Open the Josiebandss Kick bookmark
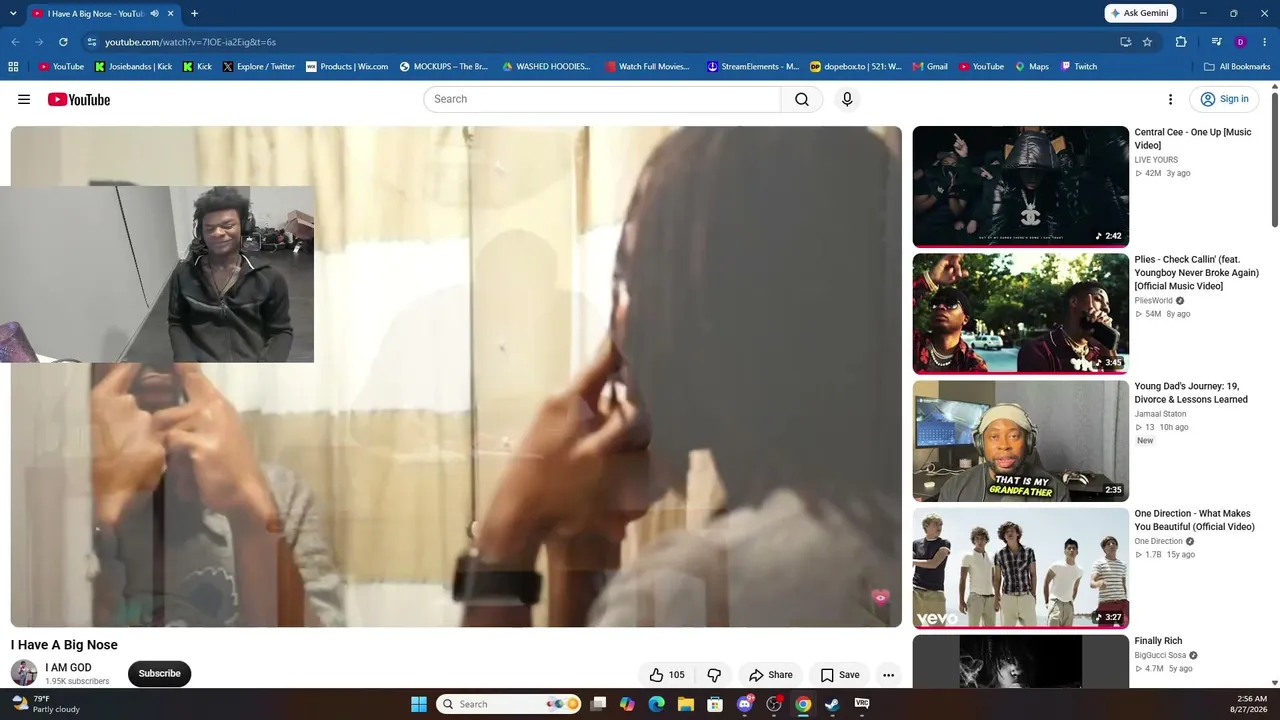The height and width of the screenshot is (720, 1280). 133,67
